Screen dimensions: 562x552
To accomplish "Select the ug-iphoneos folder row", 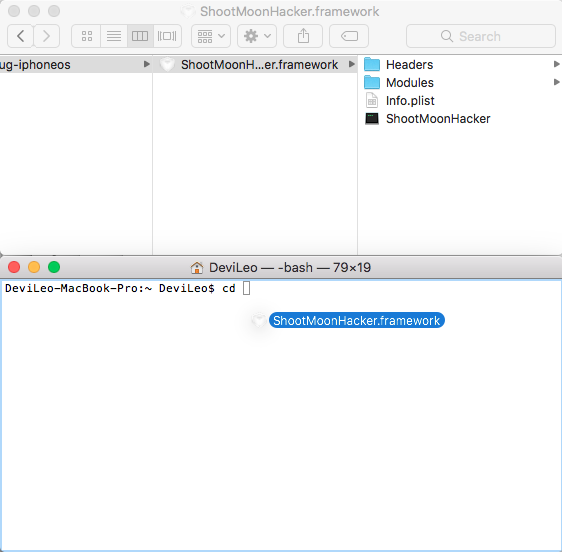I will 76,65.
